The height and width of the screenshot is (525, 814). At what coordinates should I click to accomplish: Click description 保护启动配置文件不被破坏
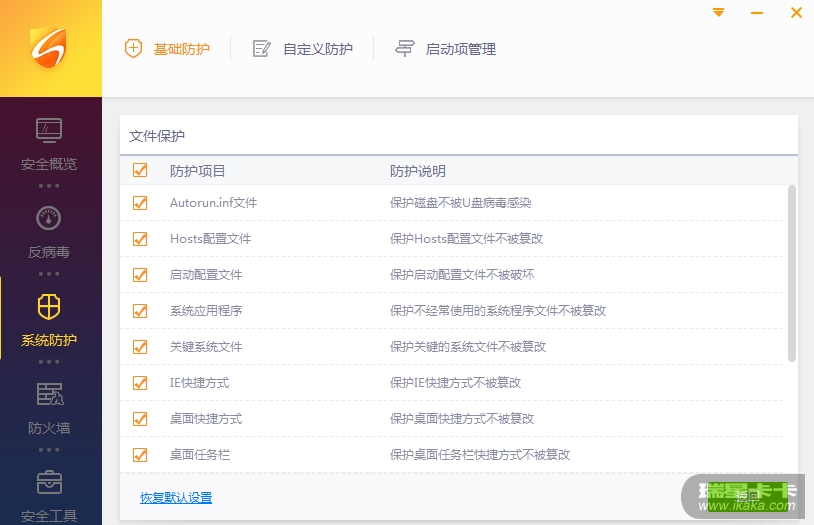tap(462, 274)
